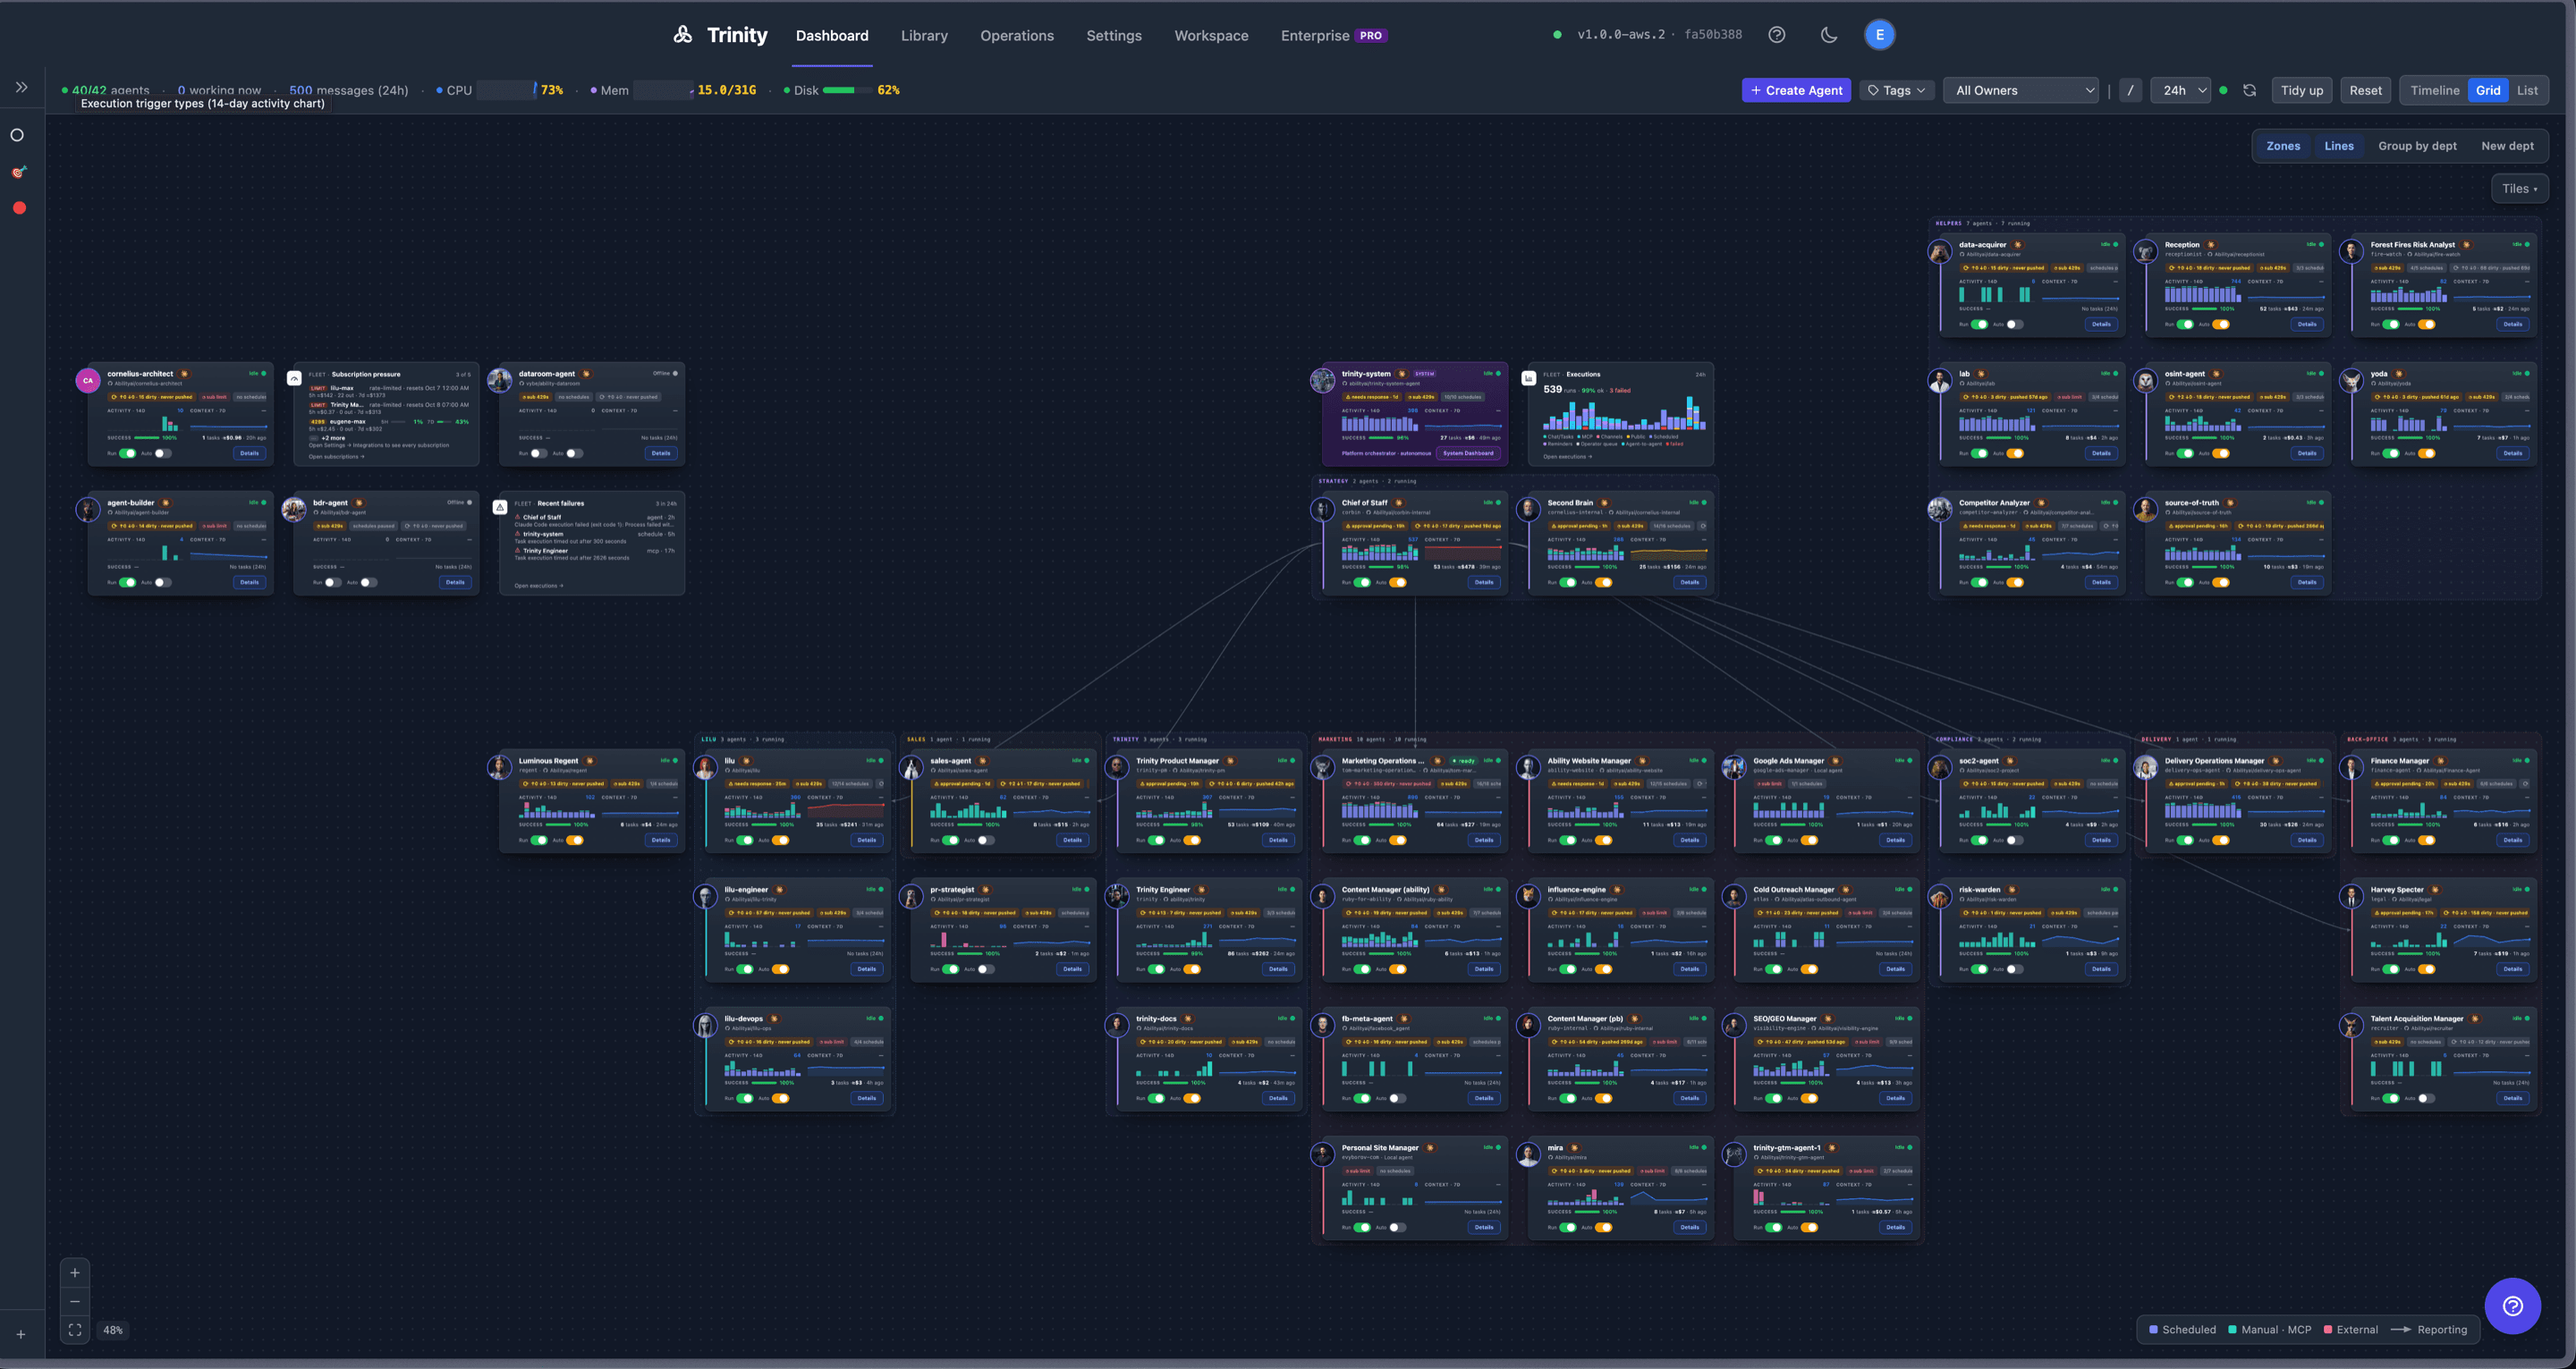Click the Create Agent button
Image resolution: width=2576 pixels, height=1369 pixels.
(x=1796, y=90)
